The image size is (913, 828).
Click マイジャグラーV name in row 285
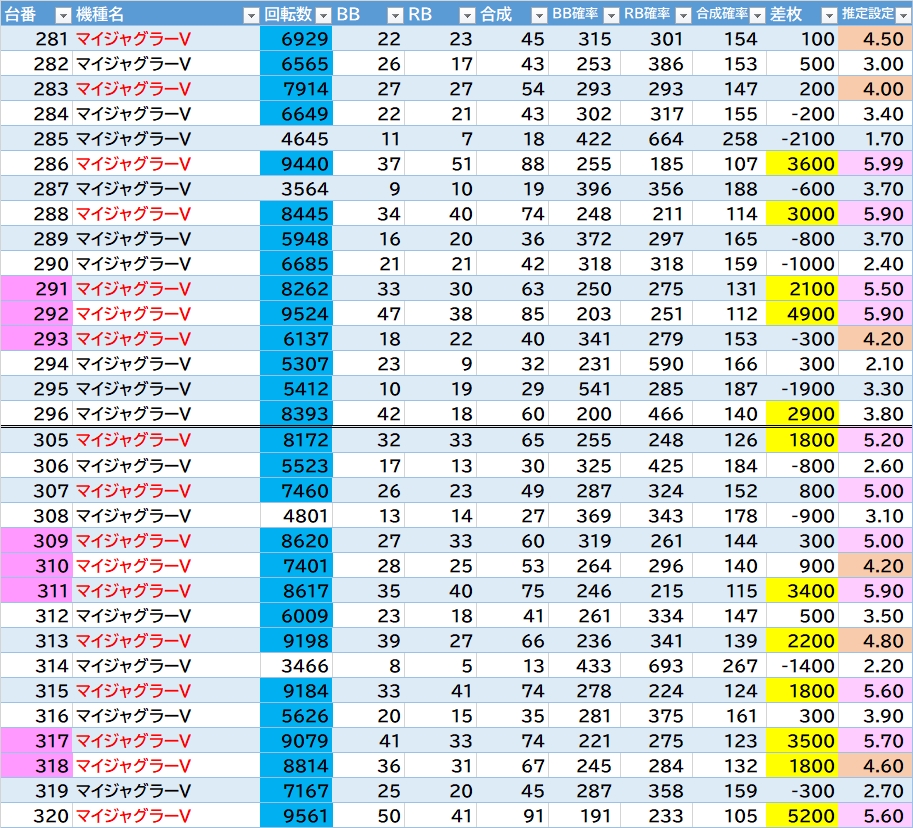point(133,139)
